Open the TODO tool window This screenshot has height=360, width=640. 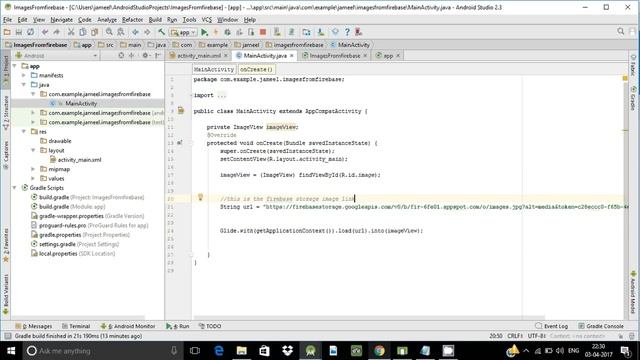coord(210,326)
